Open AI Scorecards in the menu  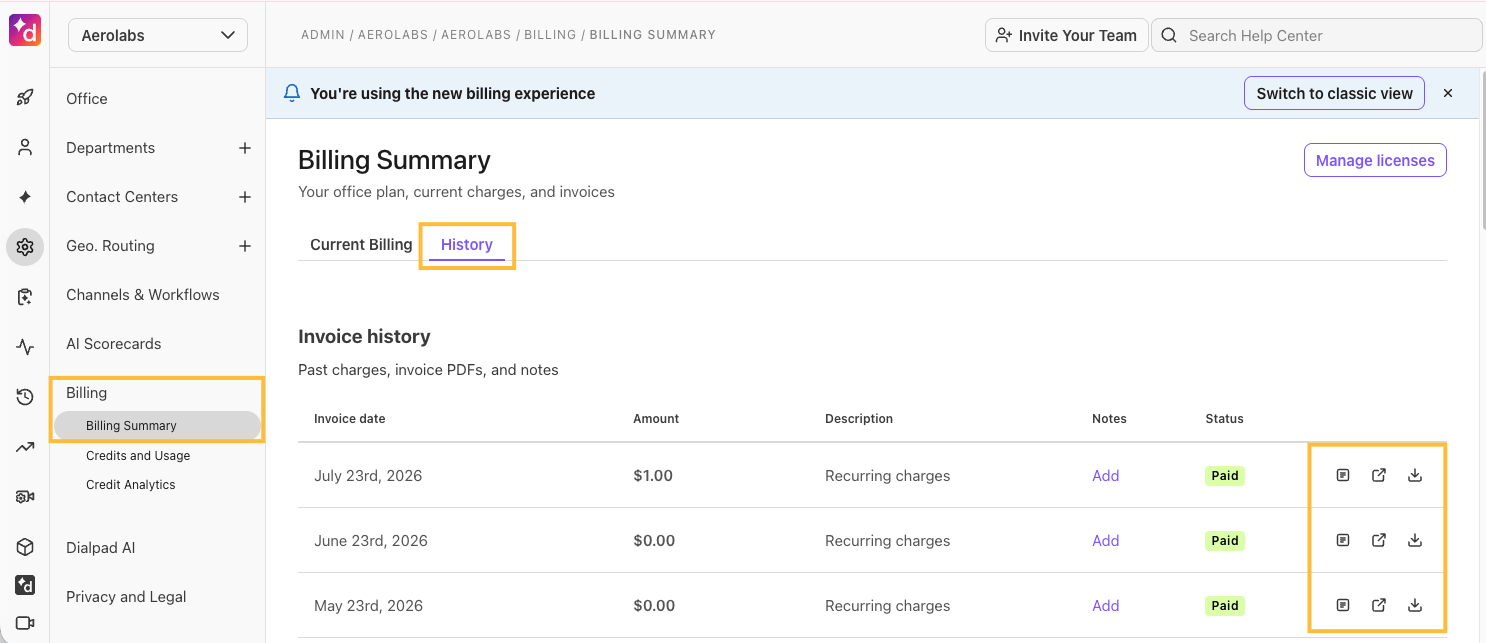[x=114, y=343]
